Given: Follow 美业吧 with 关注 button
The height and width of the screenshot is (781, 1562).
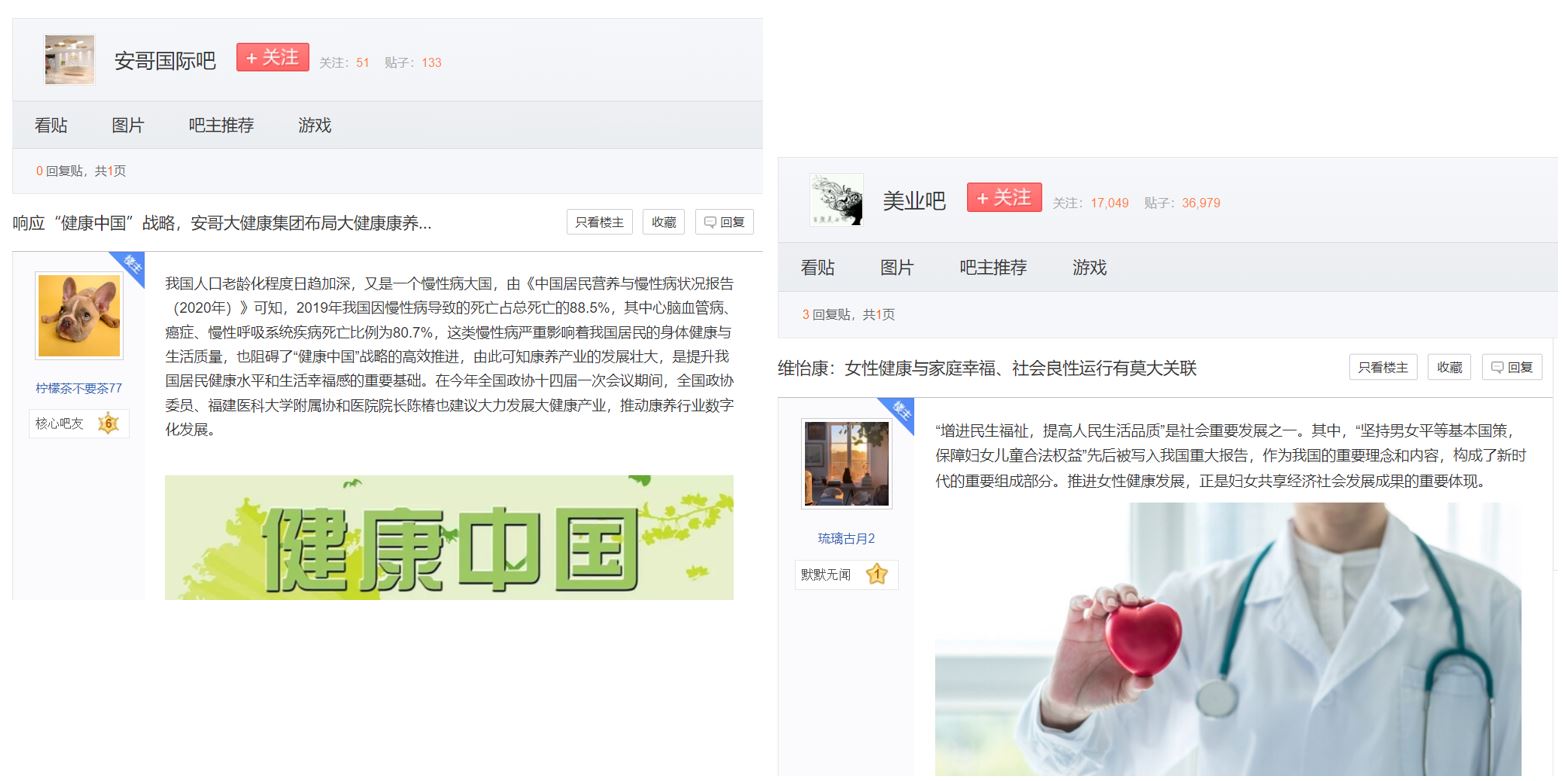Looking at the screenshot, I should 1004,197.
